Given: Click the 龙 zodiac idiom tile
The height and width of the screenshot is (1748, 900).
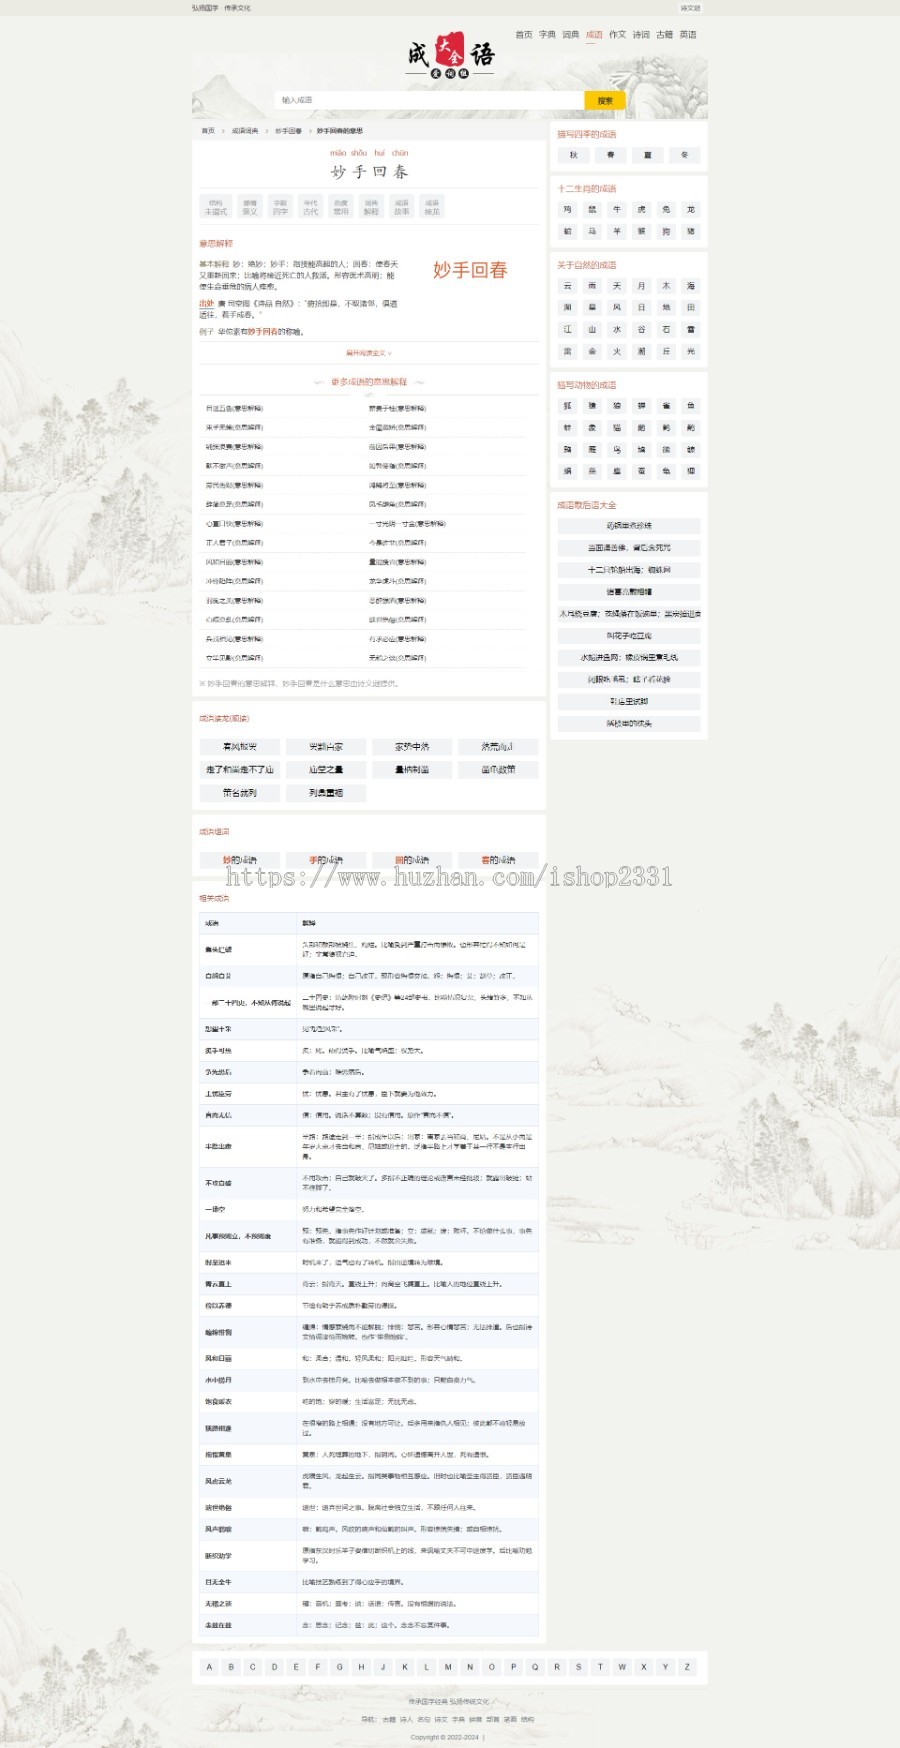Looking at the screenshot, I should (x=690, y=210).
